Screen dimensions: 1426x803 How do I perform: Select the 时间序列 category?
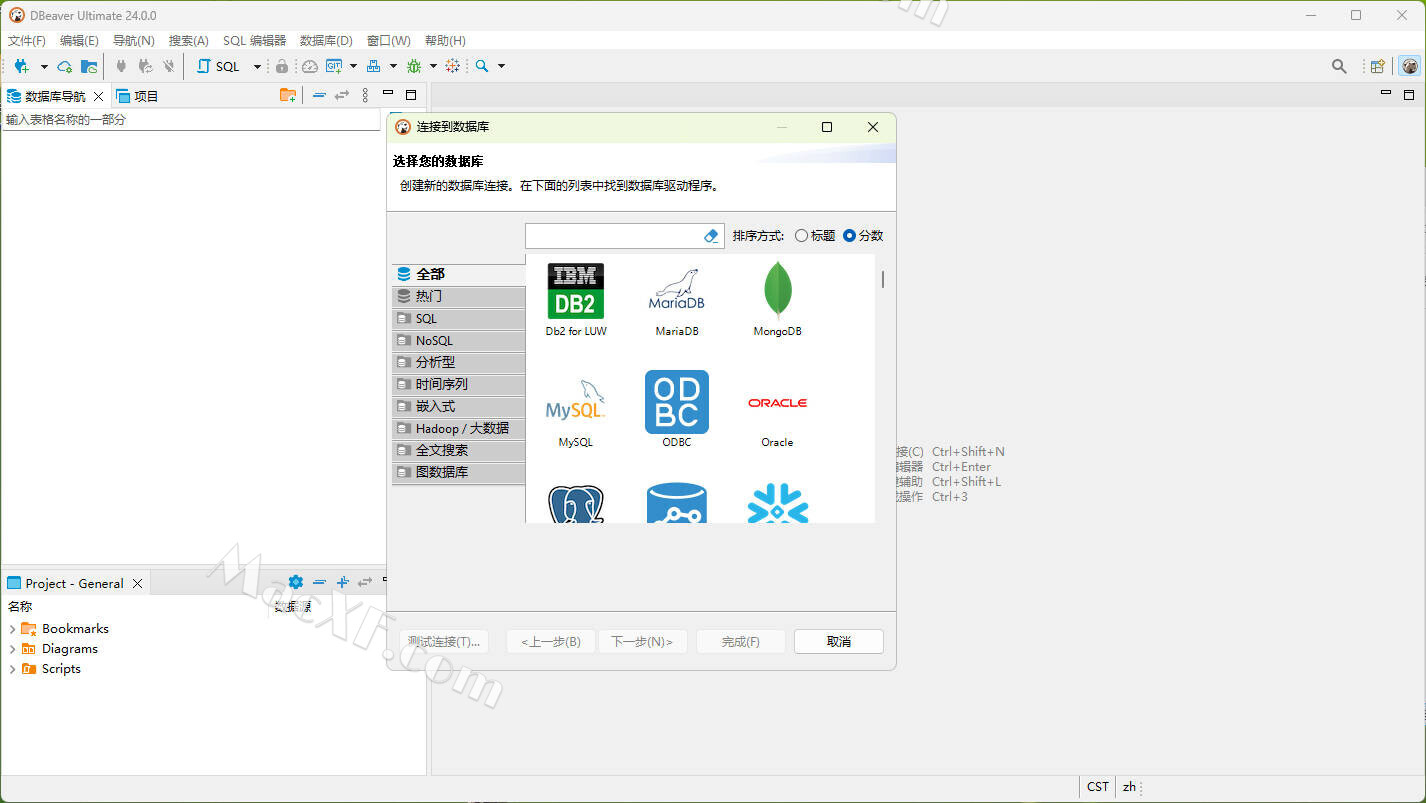tap(459, 384)
